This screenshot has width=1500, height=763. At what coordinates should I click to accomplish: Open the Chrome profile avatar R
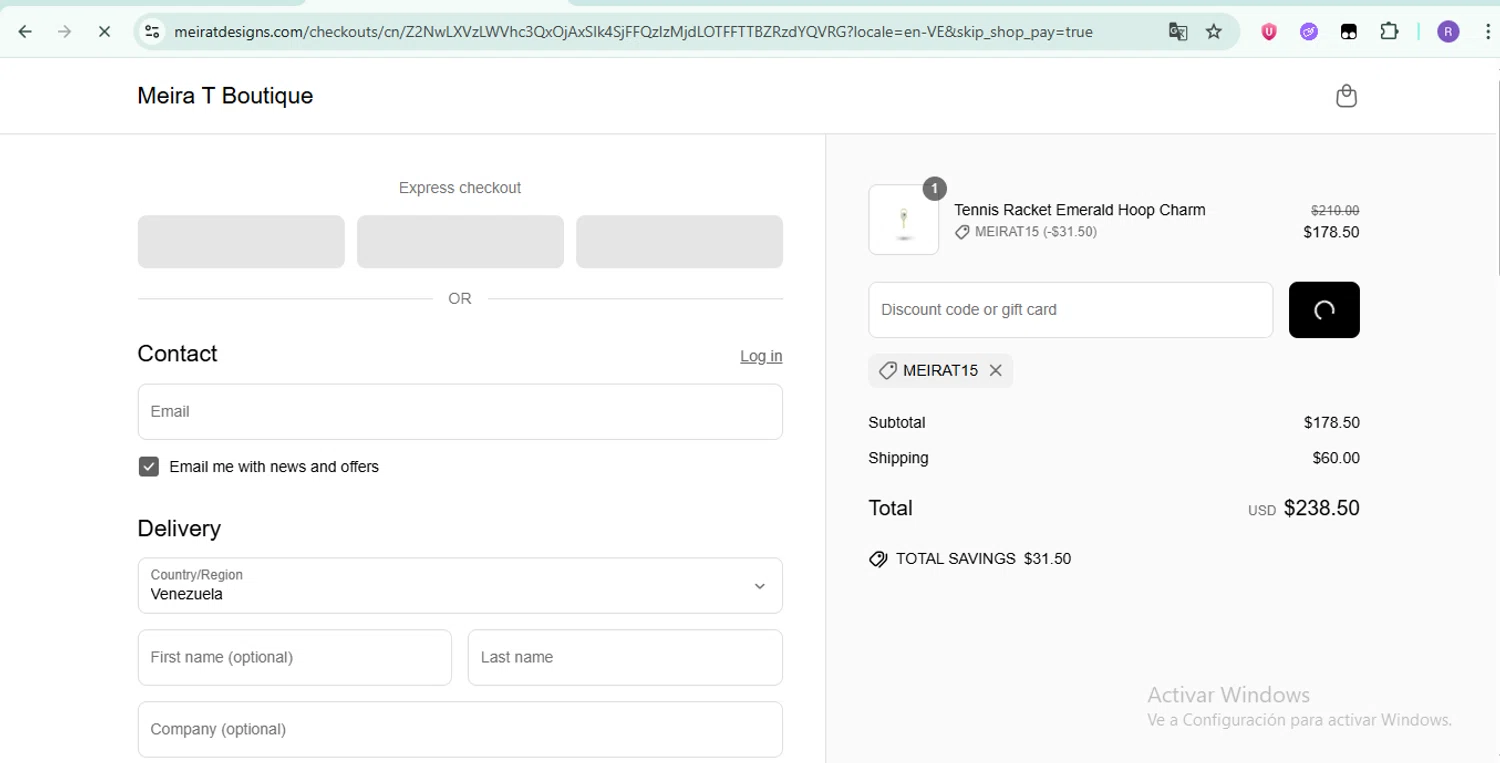[x=1448, y=32]
